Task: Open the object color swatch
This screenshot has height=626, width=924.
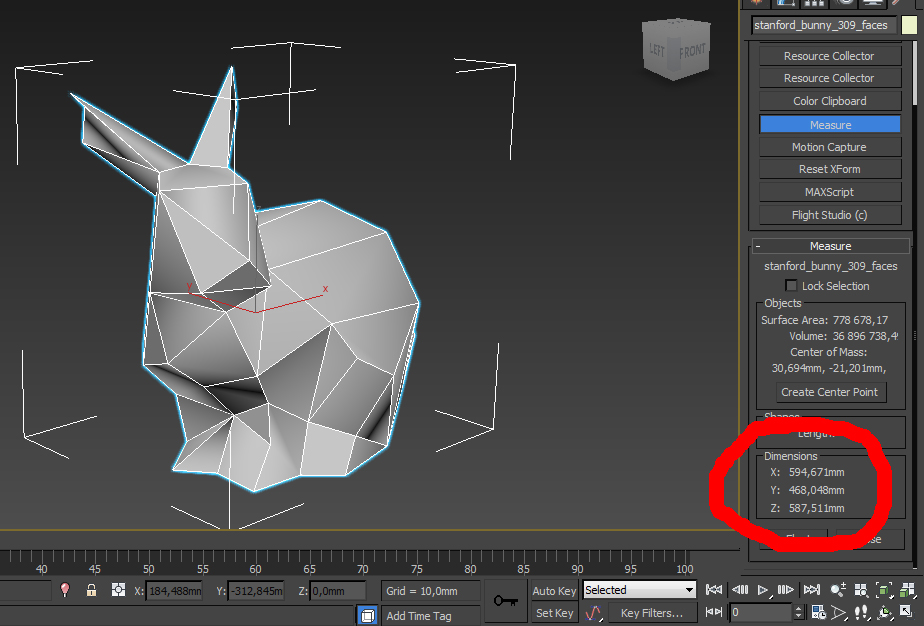Action: 909,25
